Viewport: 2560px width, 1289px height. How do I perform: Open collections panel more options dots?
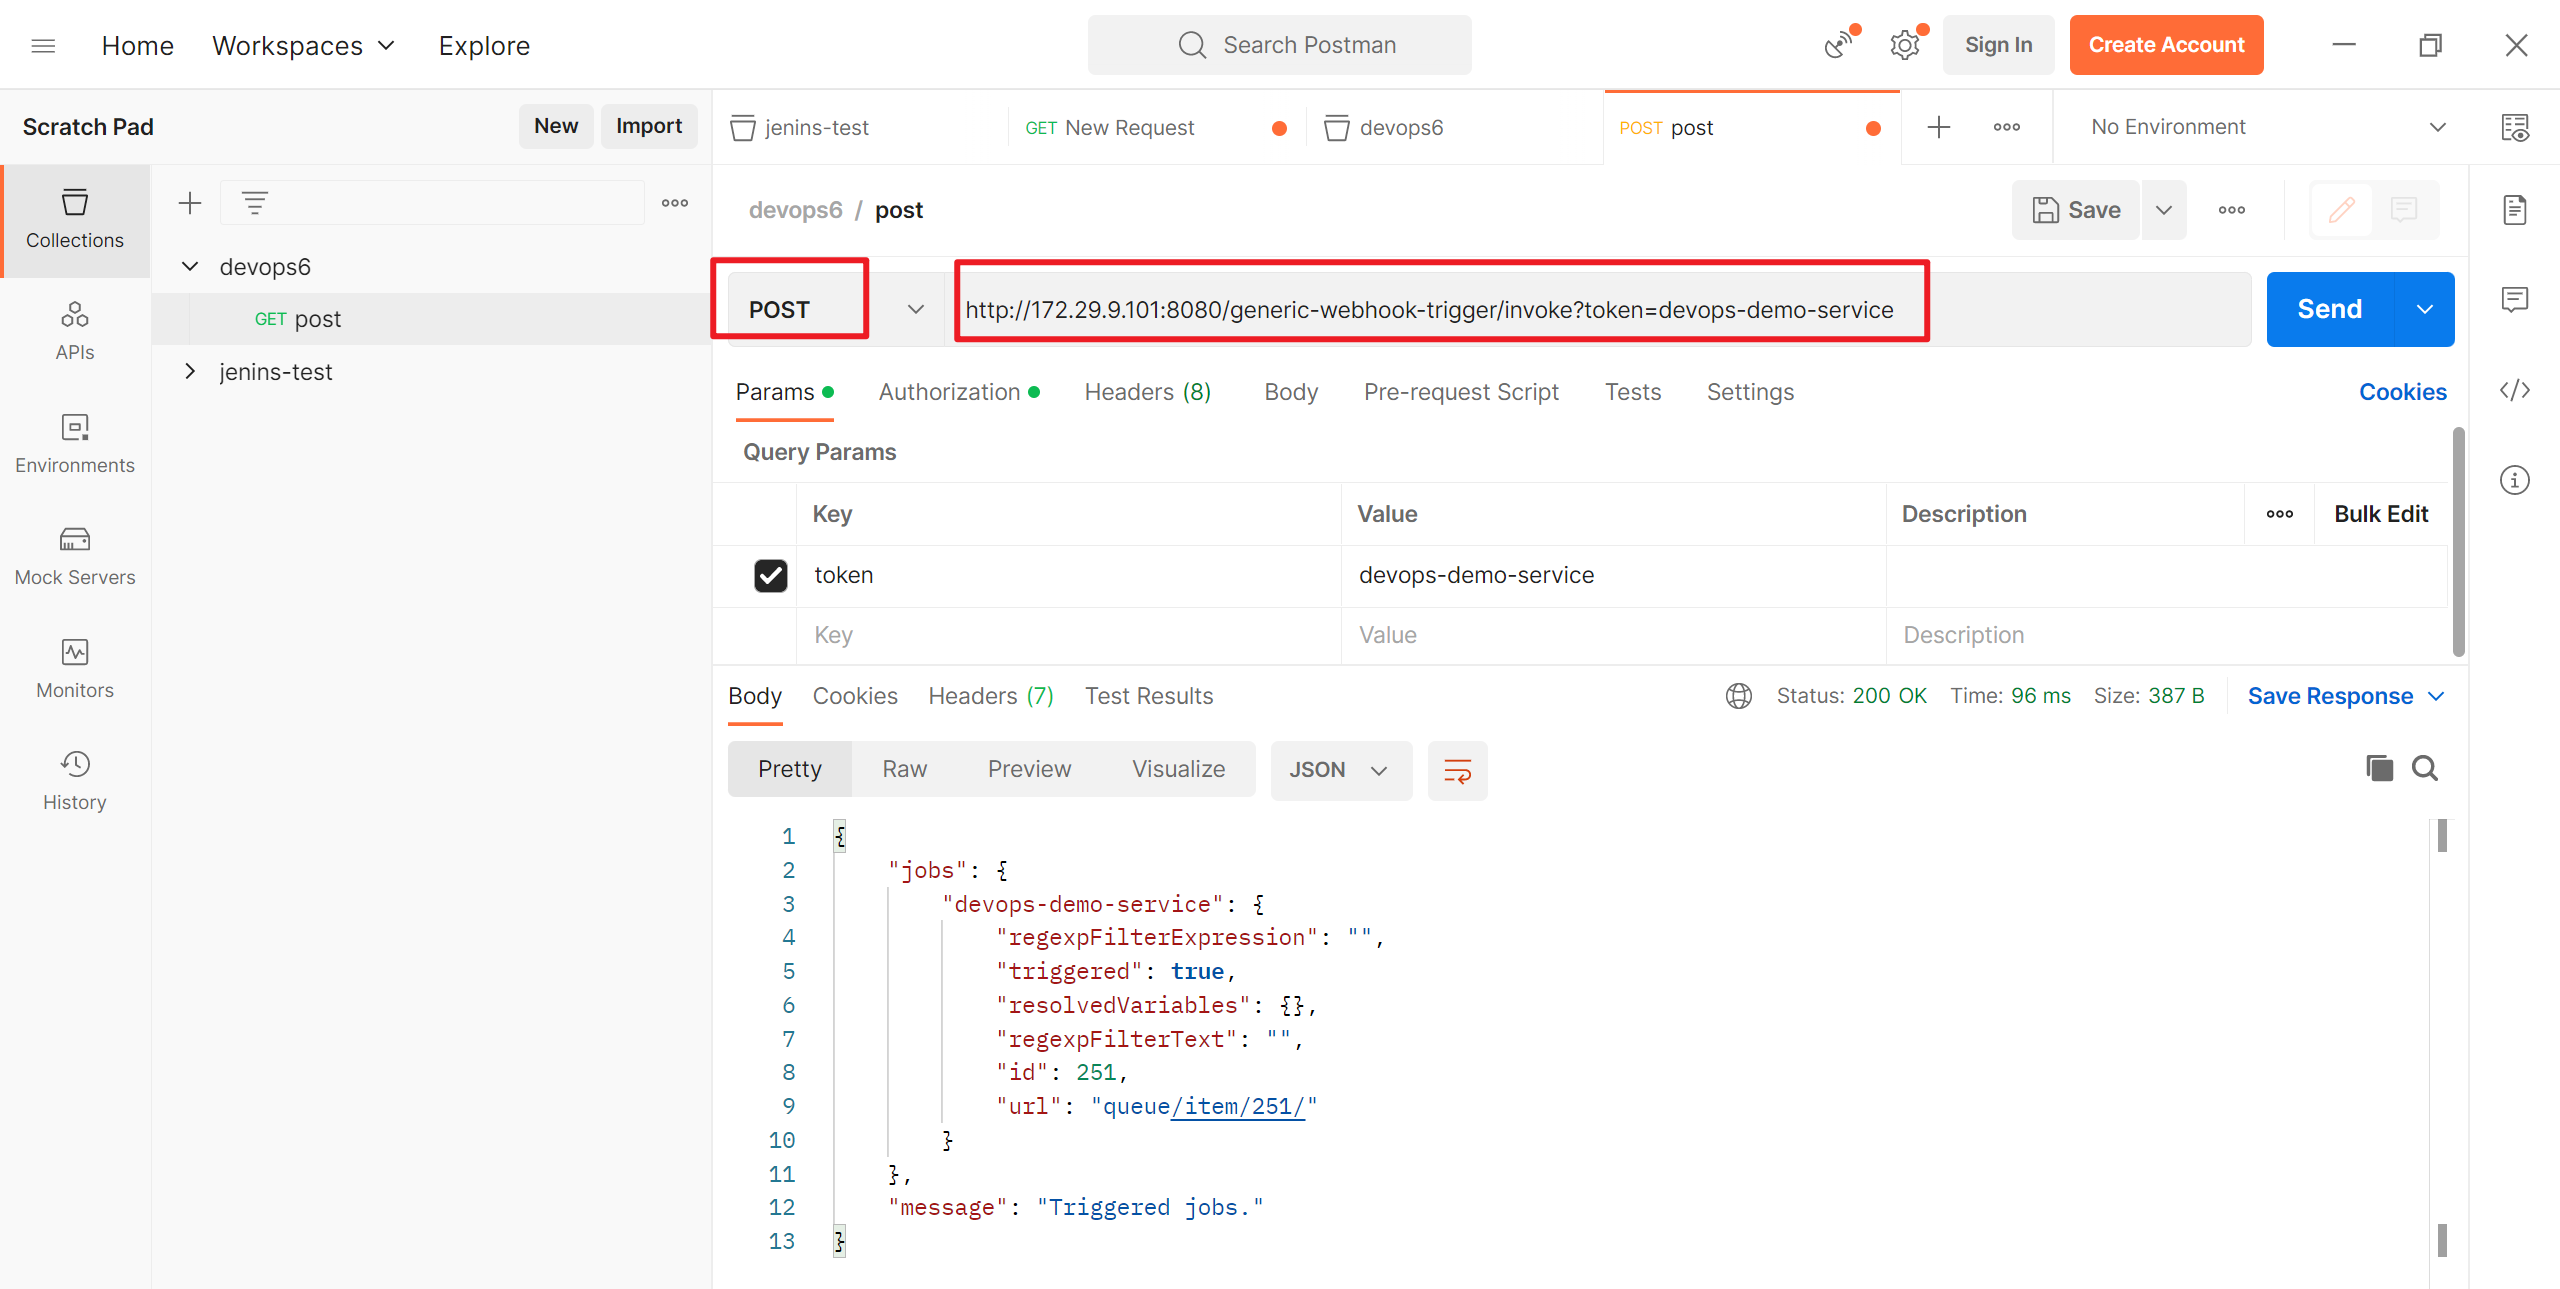point(675,203)
